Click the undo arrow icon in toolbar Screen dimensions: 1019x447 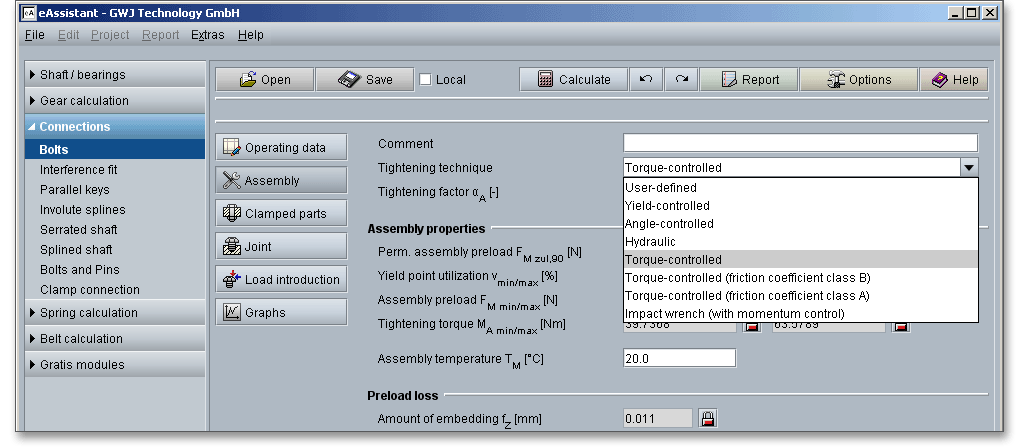645,80
